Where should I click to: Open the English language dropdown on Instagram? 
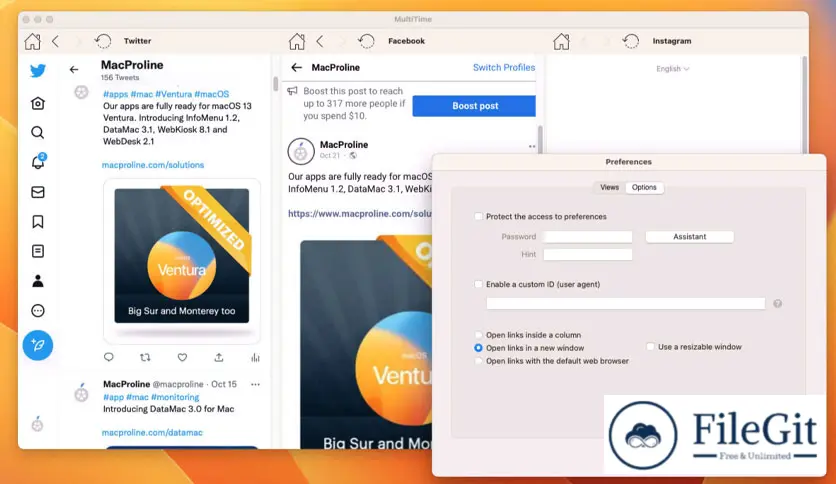672,69
